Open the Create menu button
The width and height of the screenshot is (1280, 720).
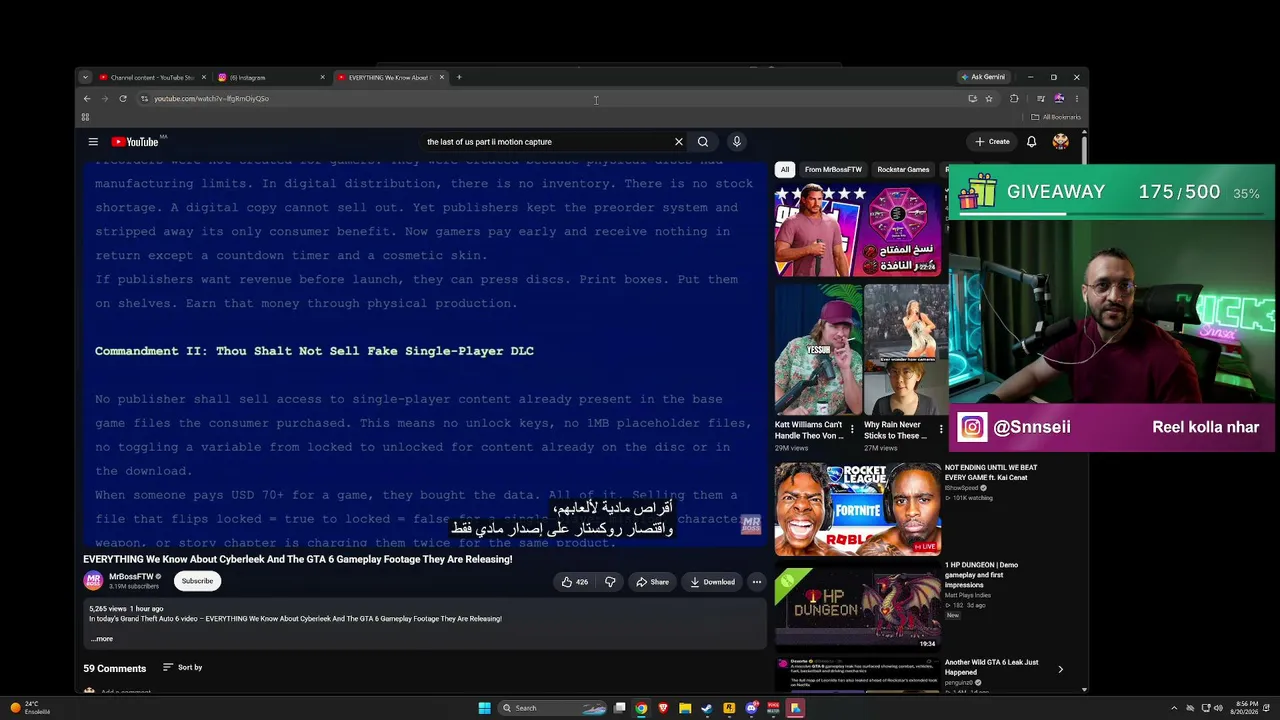[993, 142]
